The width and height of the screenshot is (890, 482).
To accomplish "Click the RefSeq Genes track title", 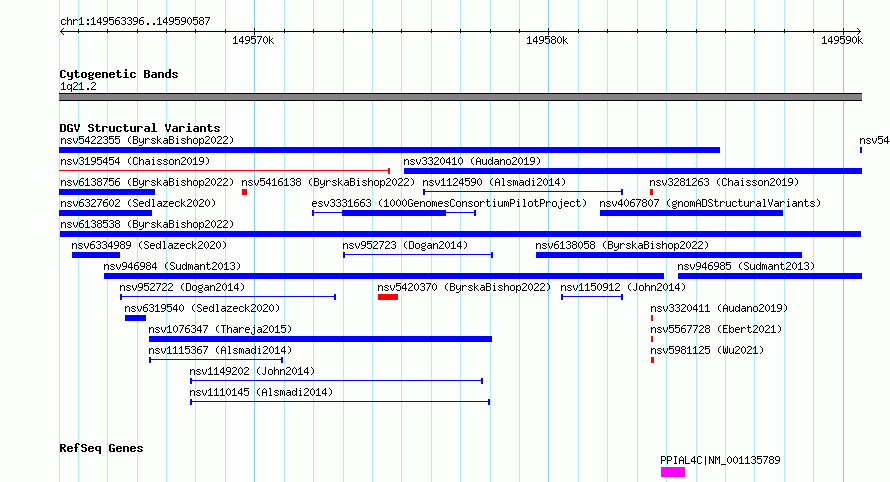I will [101, 448].
